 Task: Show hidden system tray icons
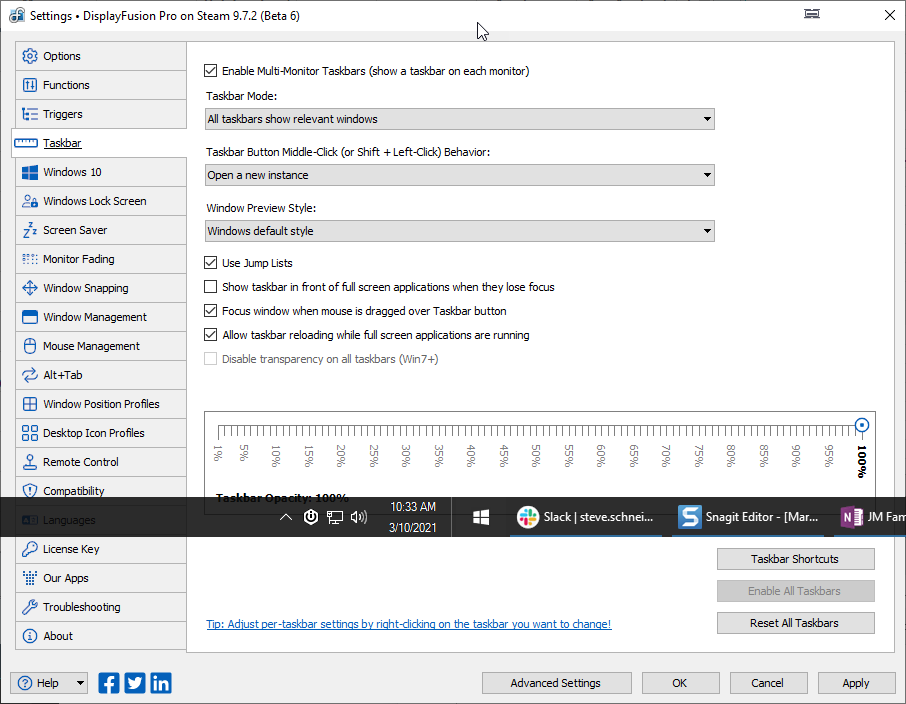(x=286, y=517)
